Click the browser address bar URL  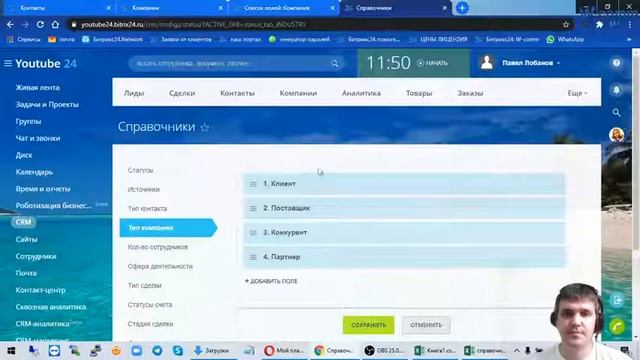point(193,24)
